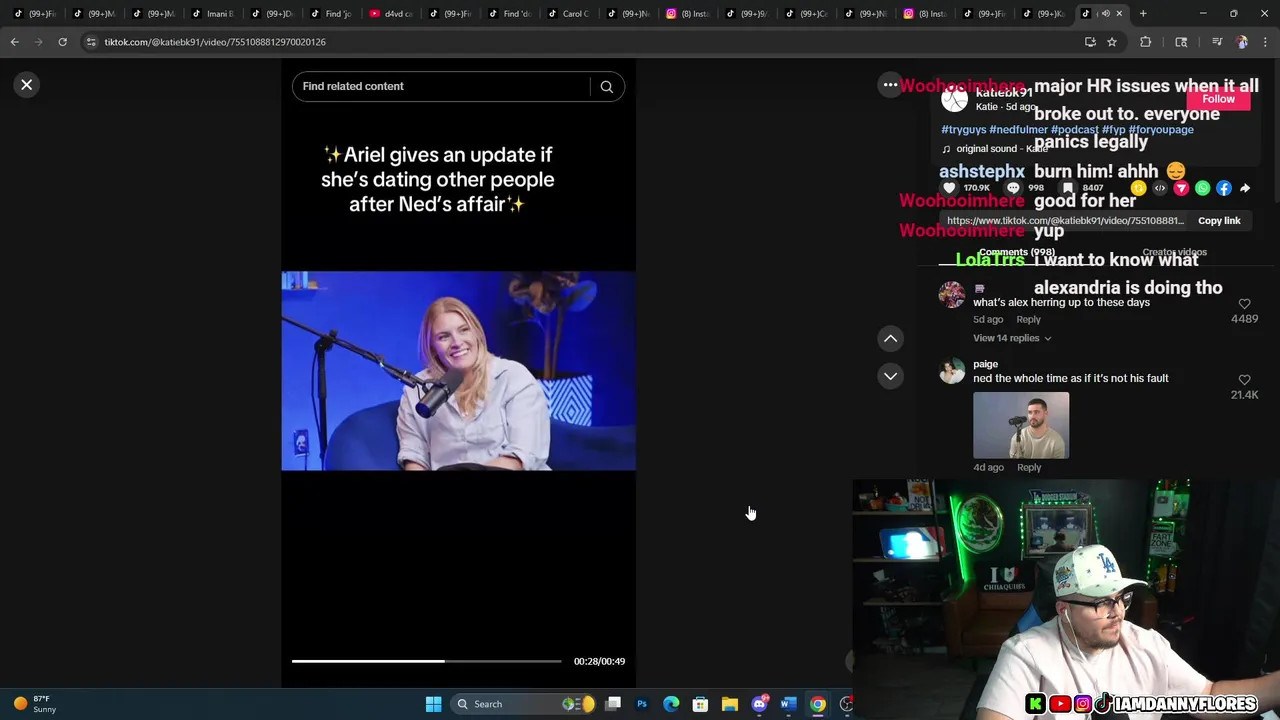This screenshot has height=720, width=1280.
Task: Open the browser extensions puzzle icon
Action: [1145, 42]
